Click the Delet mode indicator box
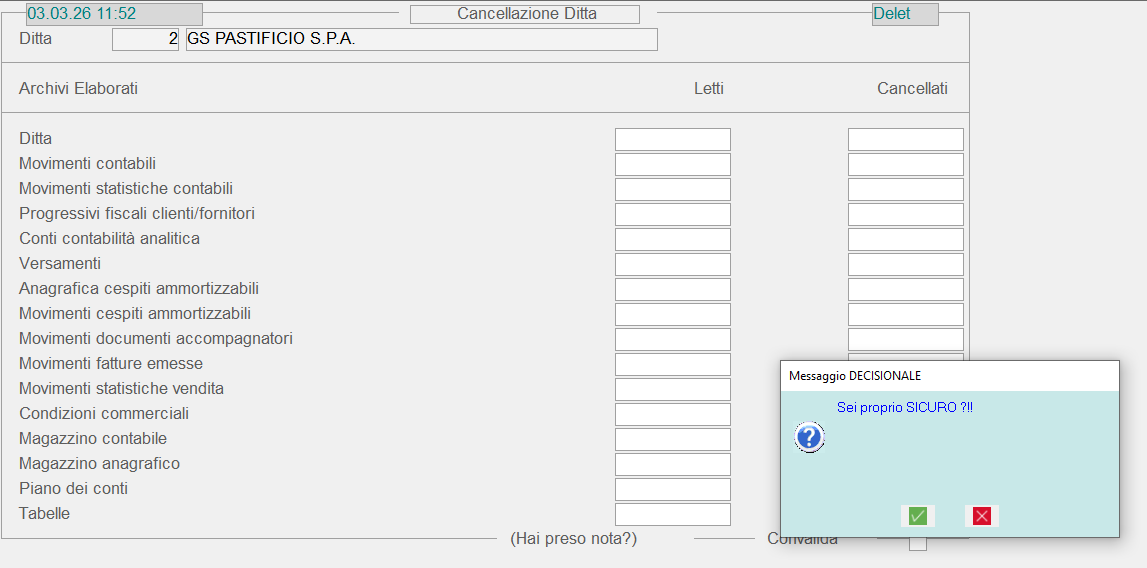Image resolution: width=1147 pixels, height=568 pixels. [x=905, y=14]
